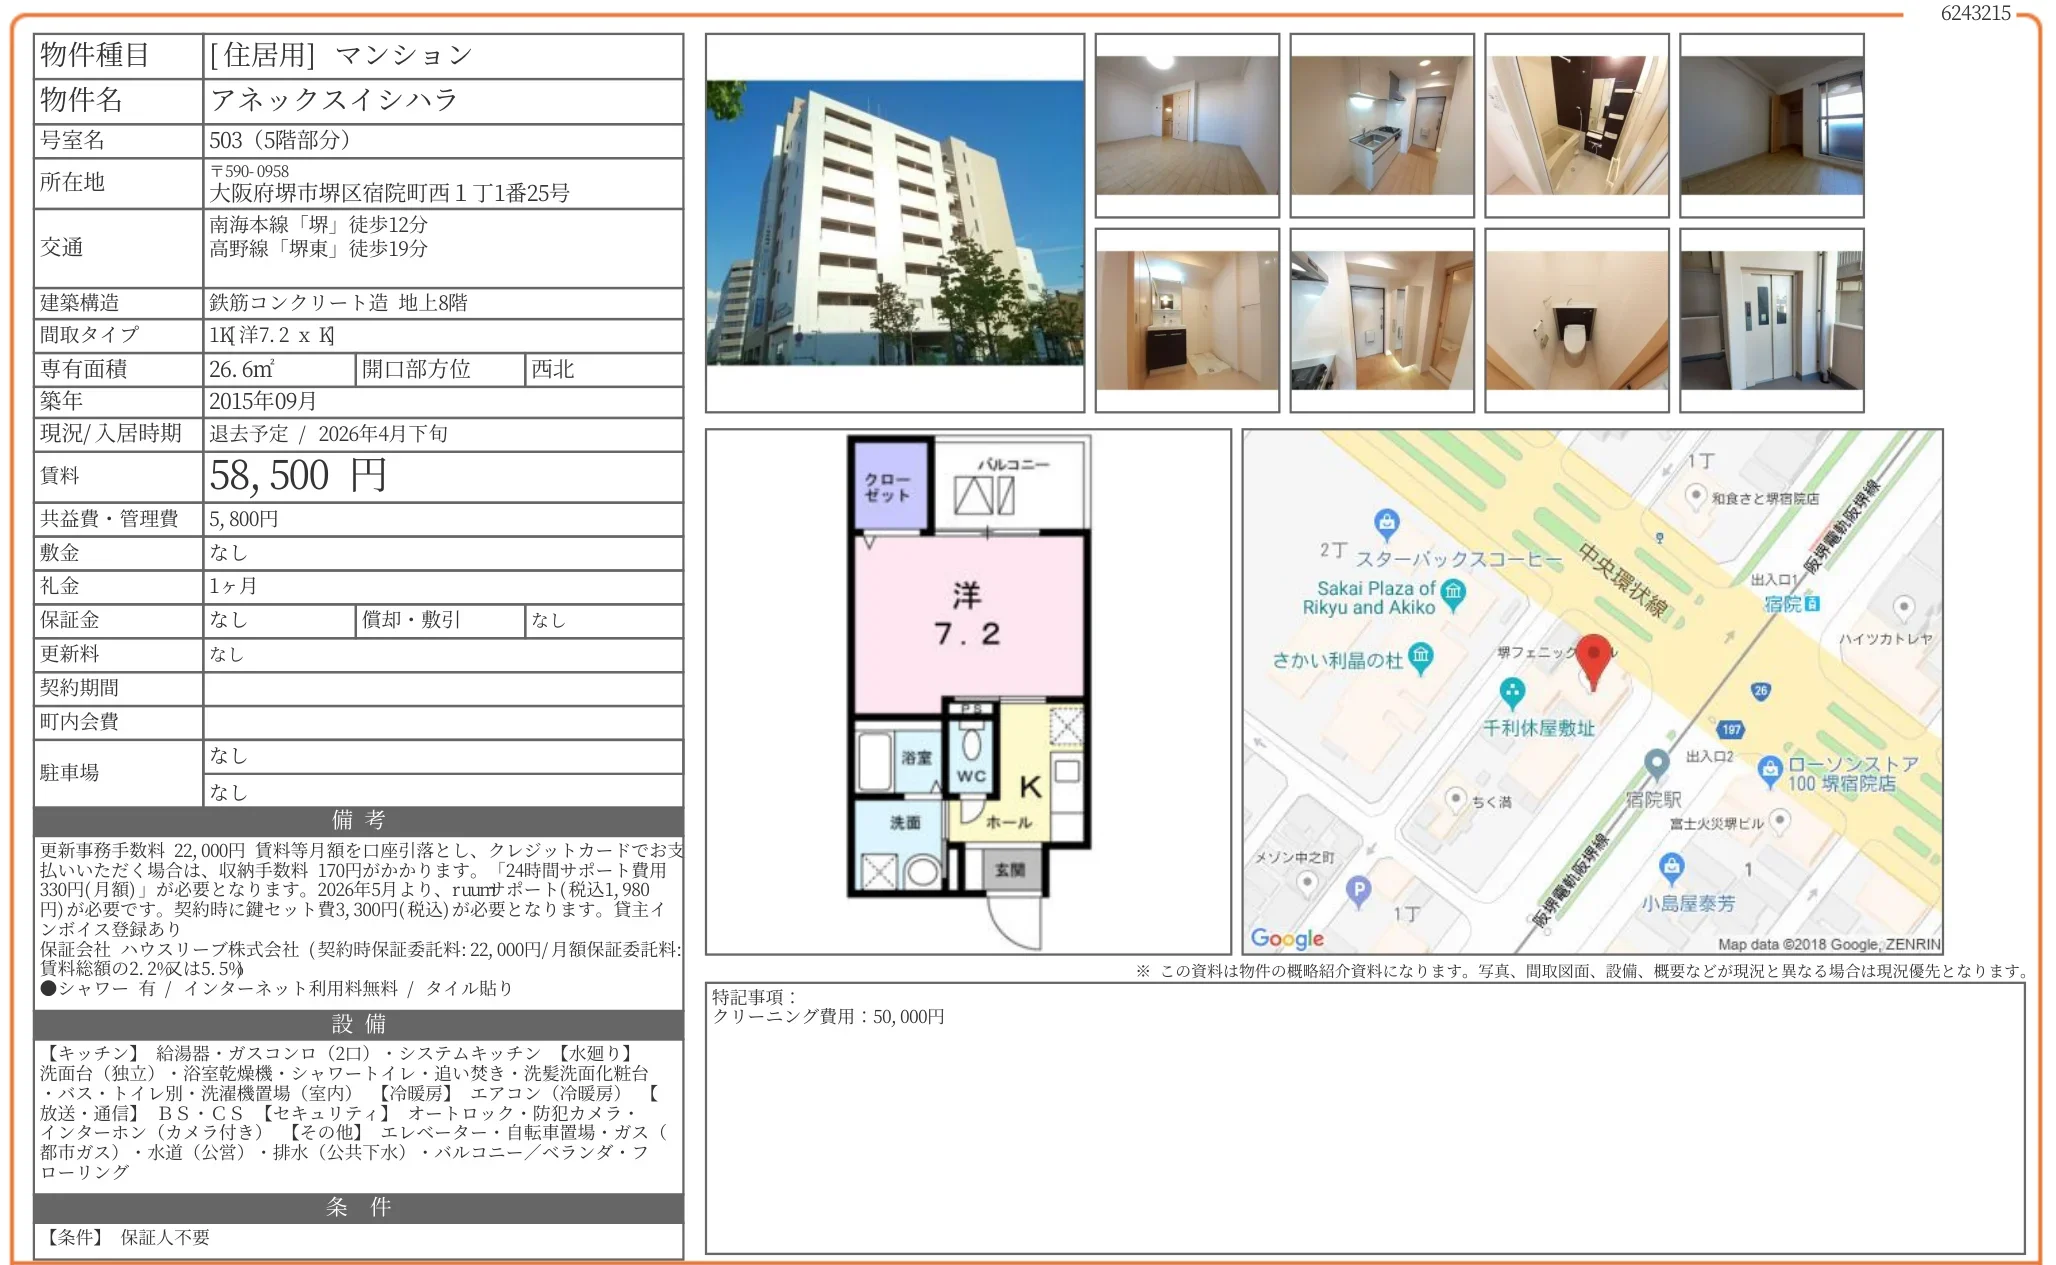Click the Lawson Store 100 shopping icon
2056x1265 pixels.
click(1770, 769)
